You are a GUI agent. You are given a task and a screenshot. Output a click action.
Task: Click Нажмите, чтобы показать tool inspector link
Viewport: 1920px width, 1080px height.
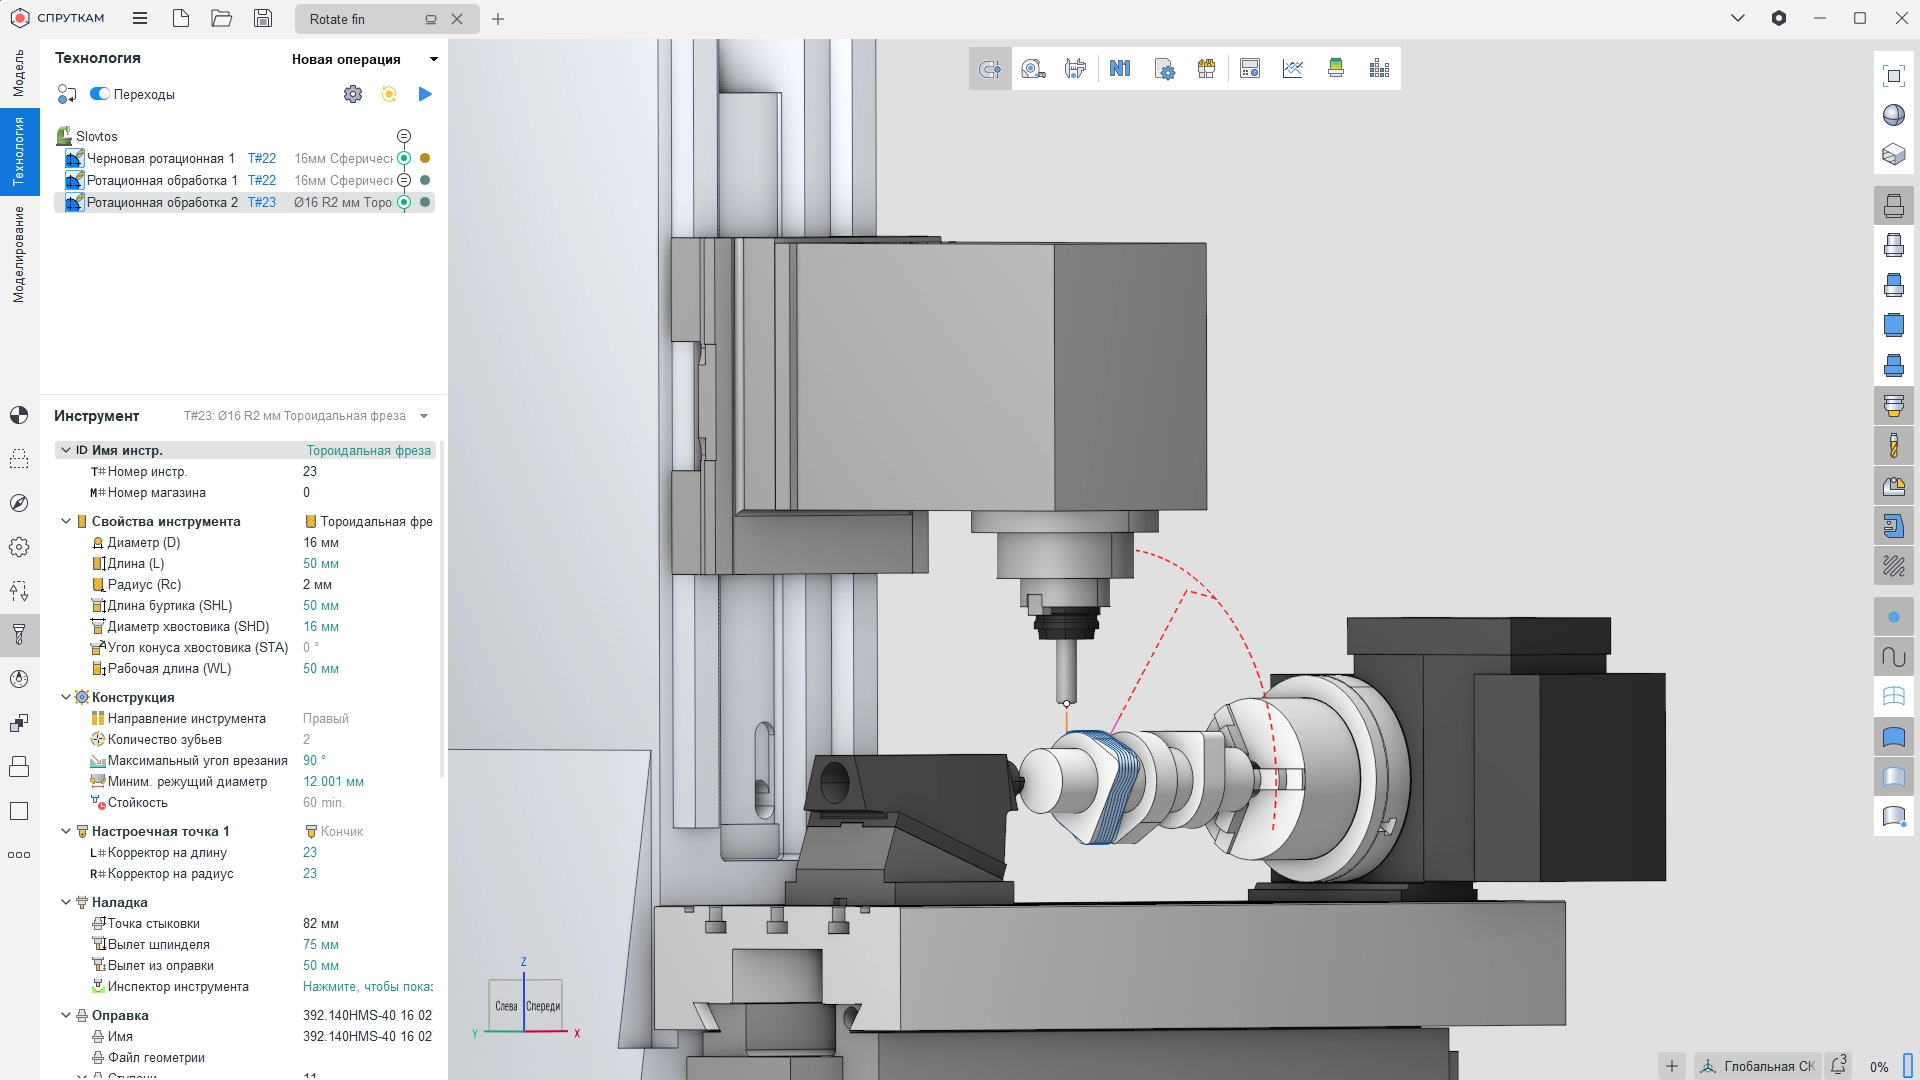[368, 987]
